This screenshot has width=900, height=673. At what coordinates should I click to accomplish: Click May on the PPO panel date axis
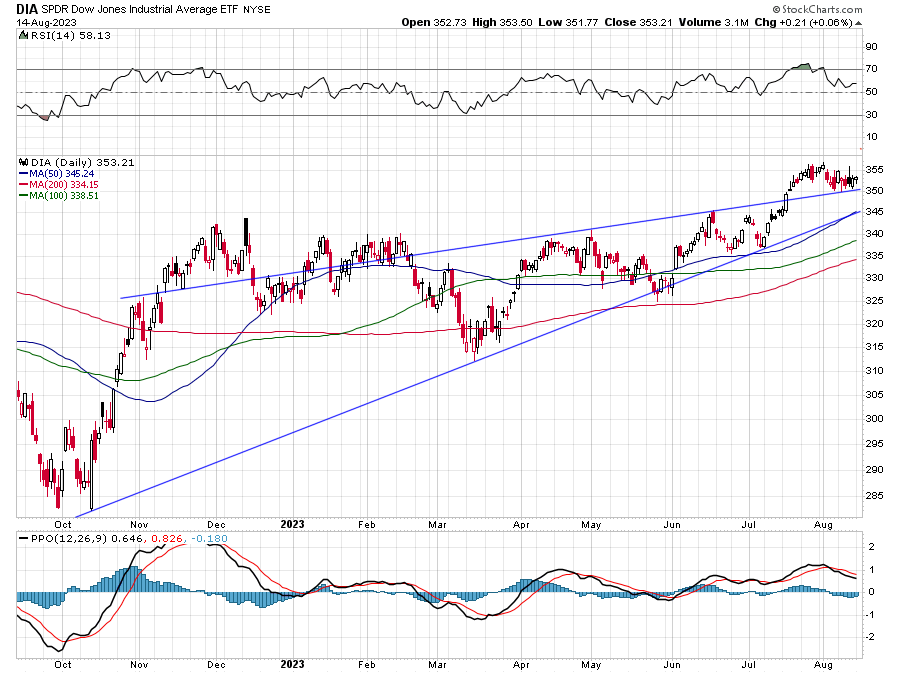591,664
